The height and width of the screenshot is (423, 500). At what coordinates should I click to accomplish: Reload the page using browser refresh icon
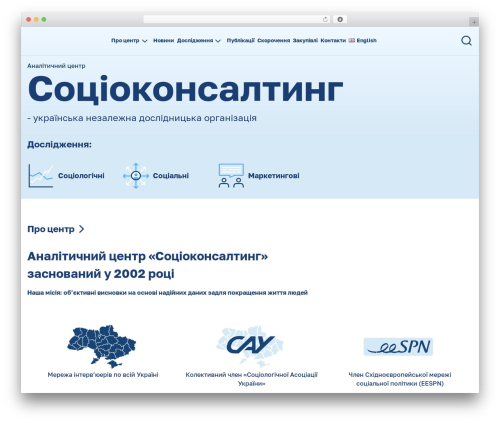click(325, 20)
